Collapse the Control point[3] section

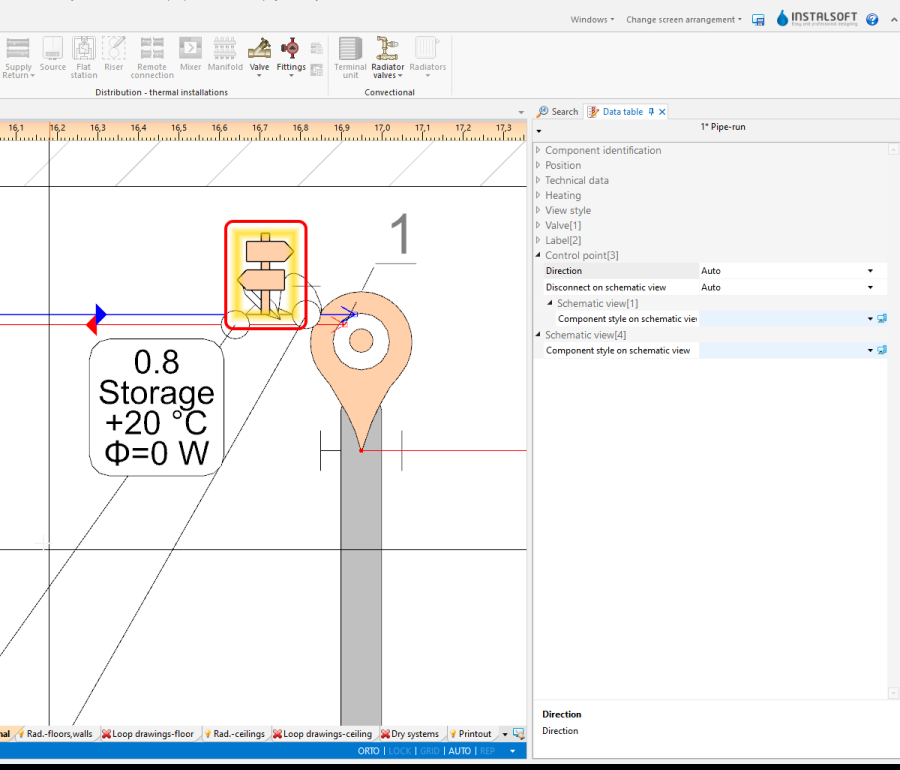(538, 255)
